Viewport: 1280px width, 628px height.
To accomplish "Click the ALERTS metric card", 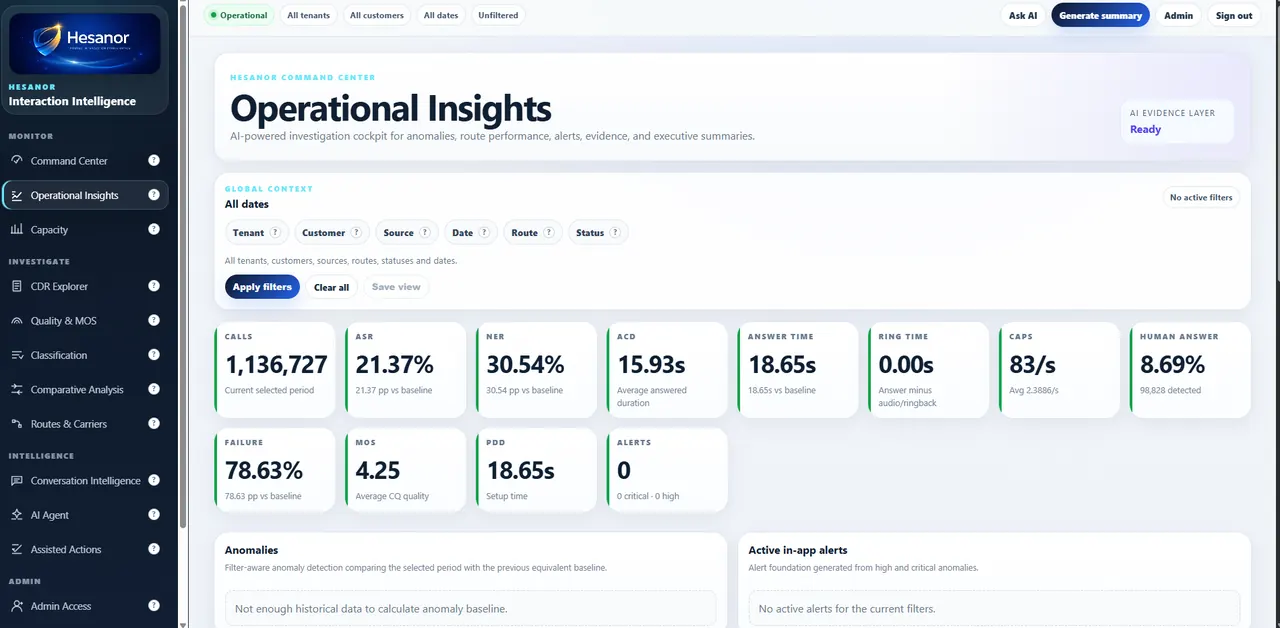I will (x=667, y=470).
